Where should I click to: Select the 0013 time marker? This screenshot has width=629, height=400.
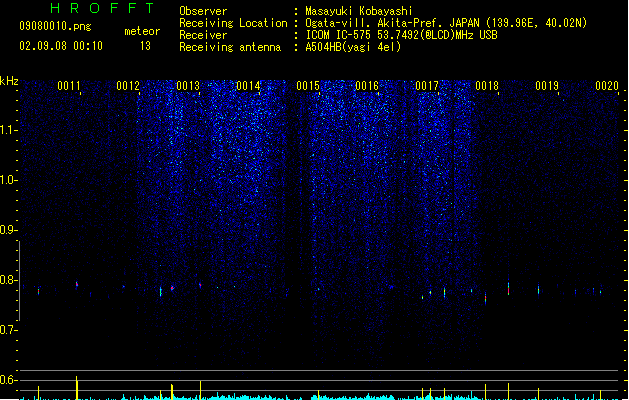188,86
